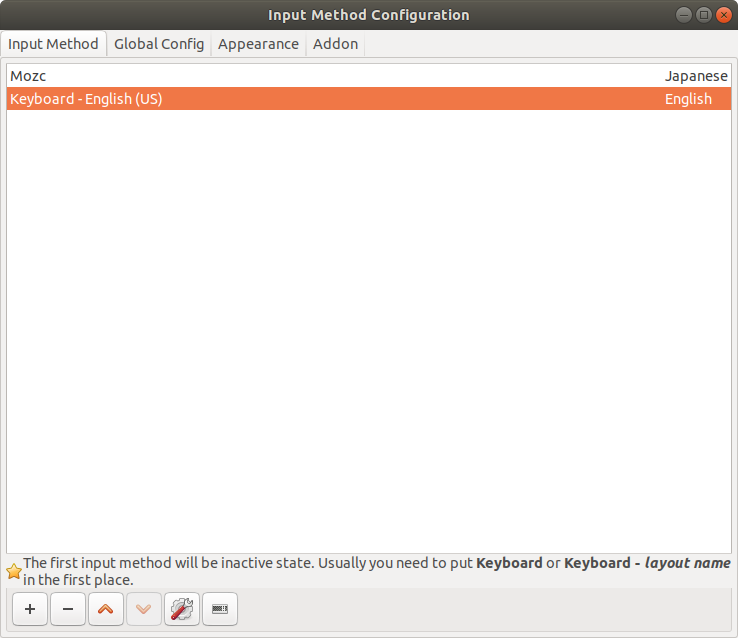Image resolution: width=738 pixels, height=638 pixels.
Task: Minimize the Input Method Configuration window
Action: [x=683, y=15]
